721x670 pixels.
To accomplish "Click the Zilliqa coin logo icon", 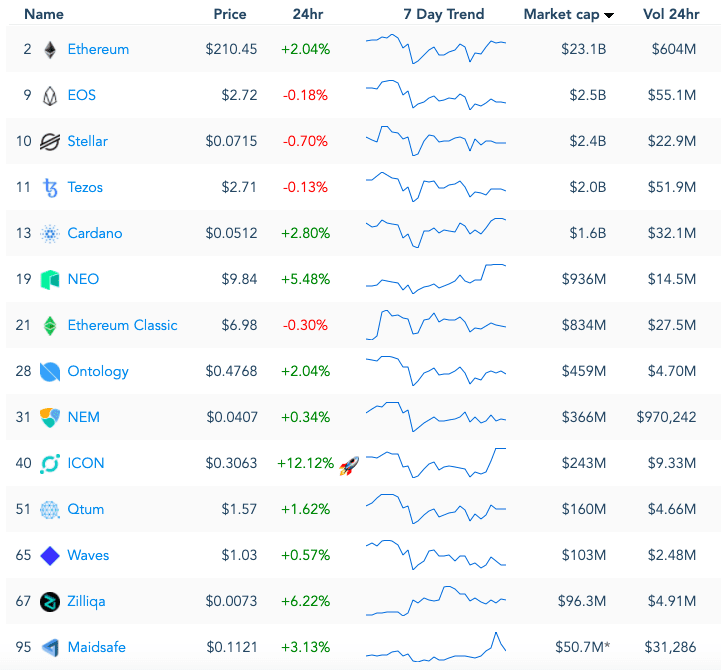I will point(50,601).
